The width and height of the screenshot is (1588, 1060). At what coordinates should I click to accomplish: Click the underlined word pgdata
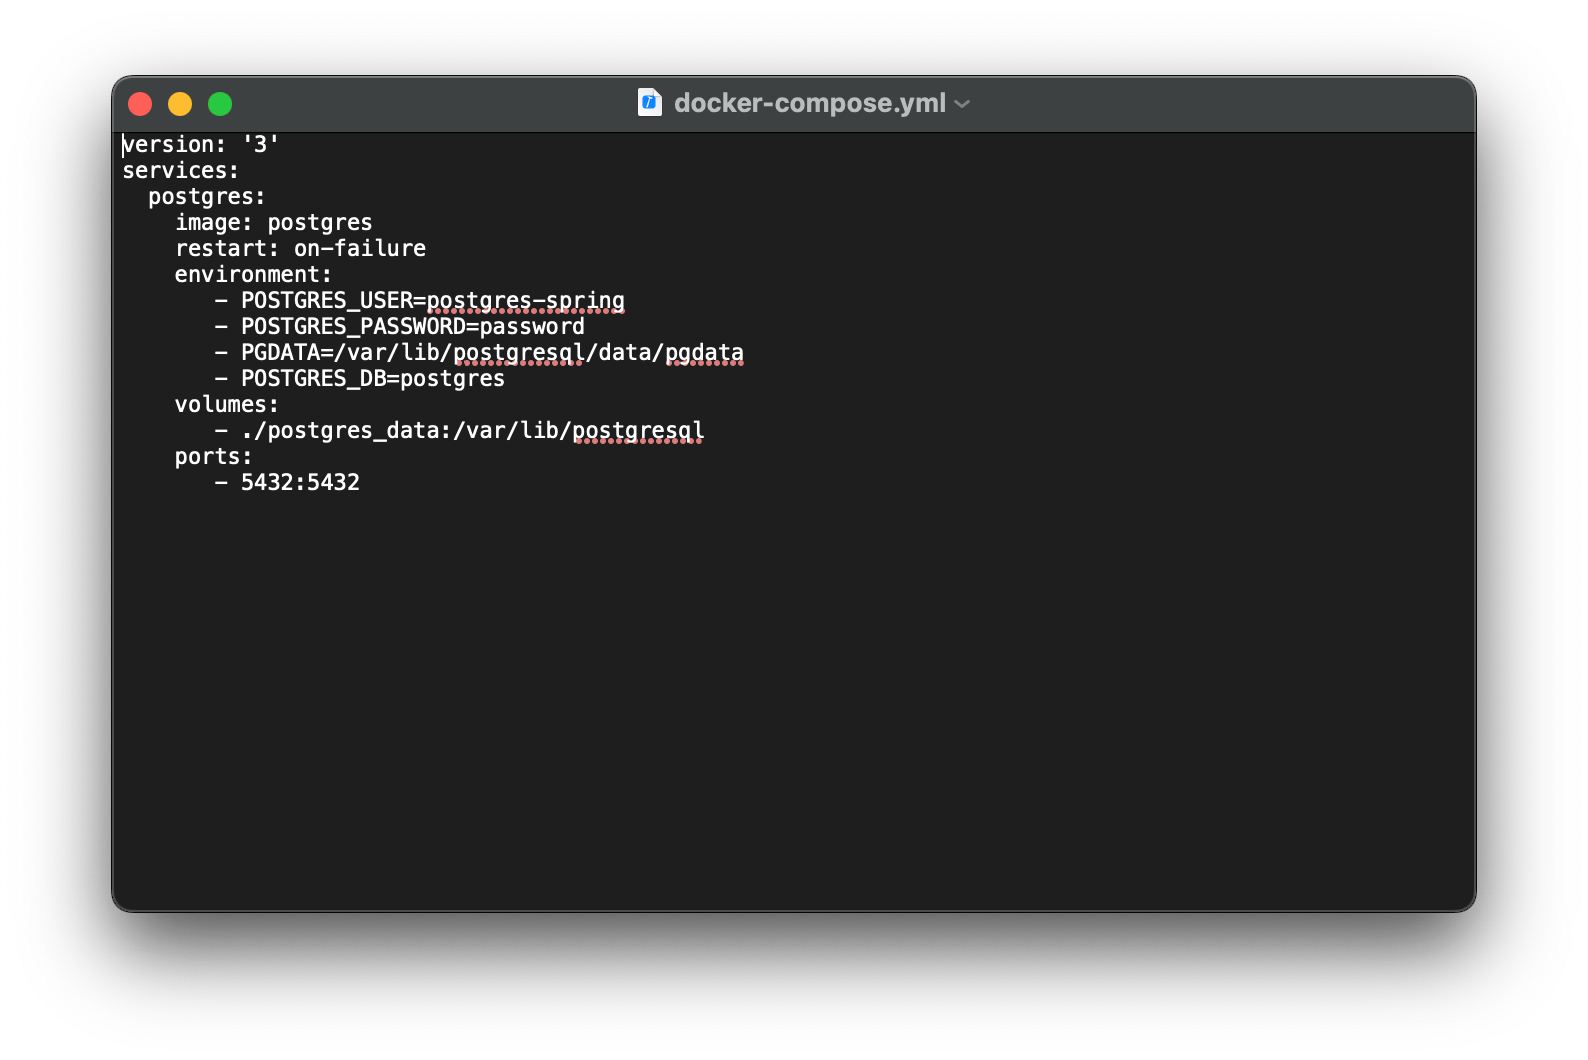tap(706, 352)
